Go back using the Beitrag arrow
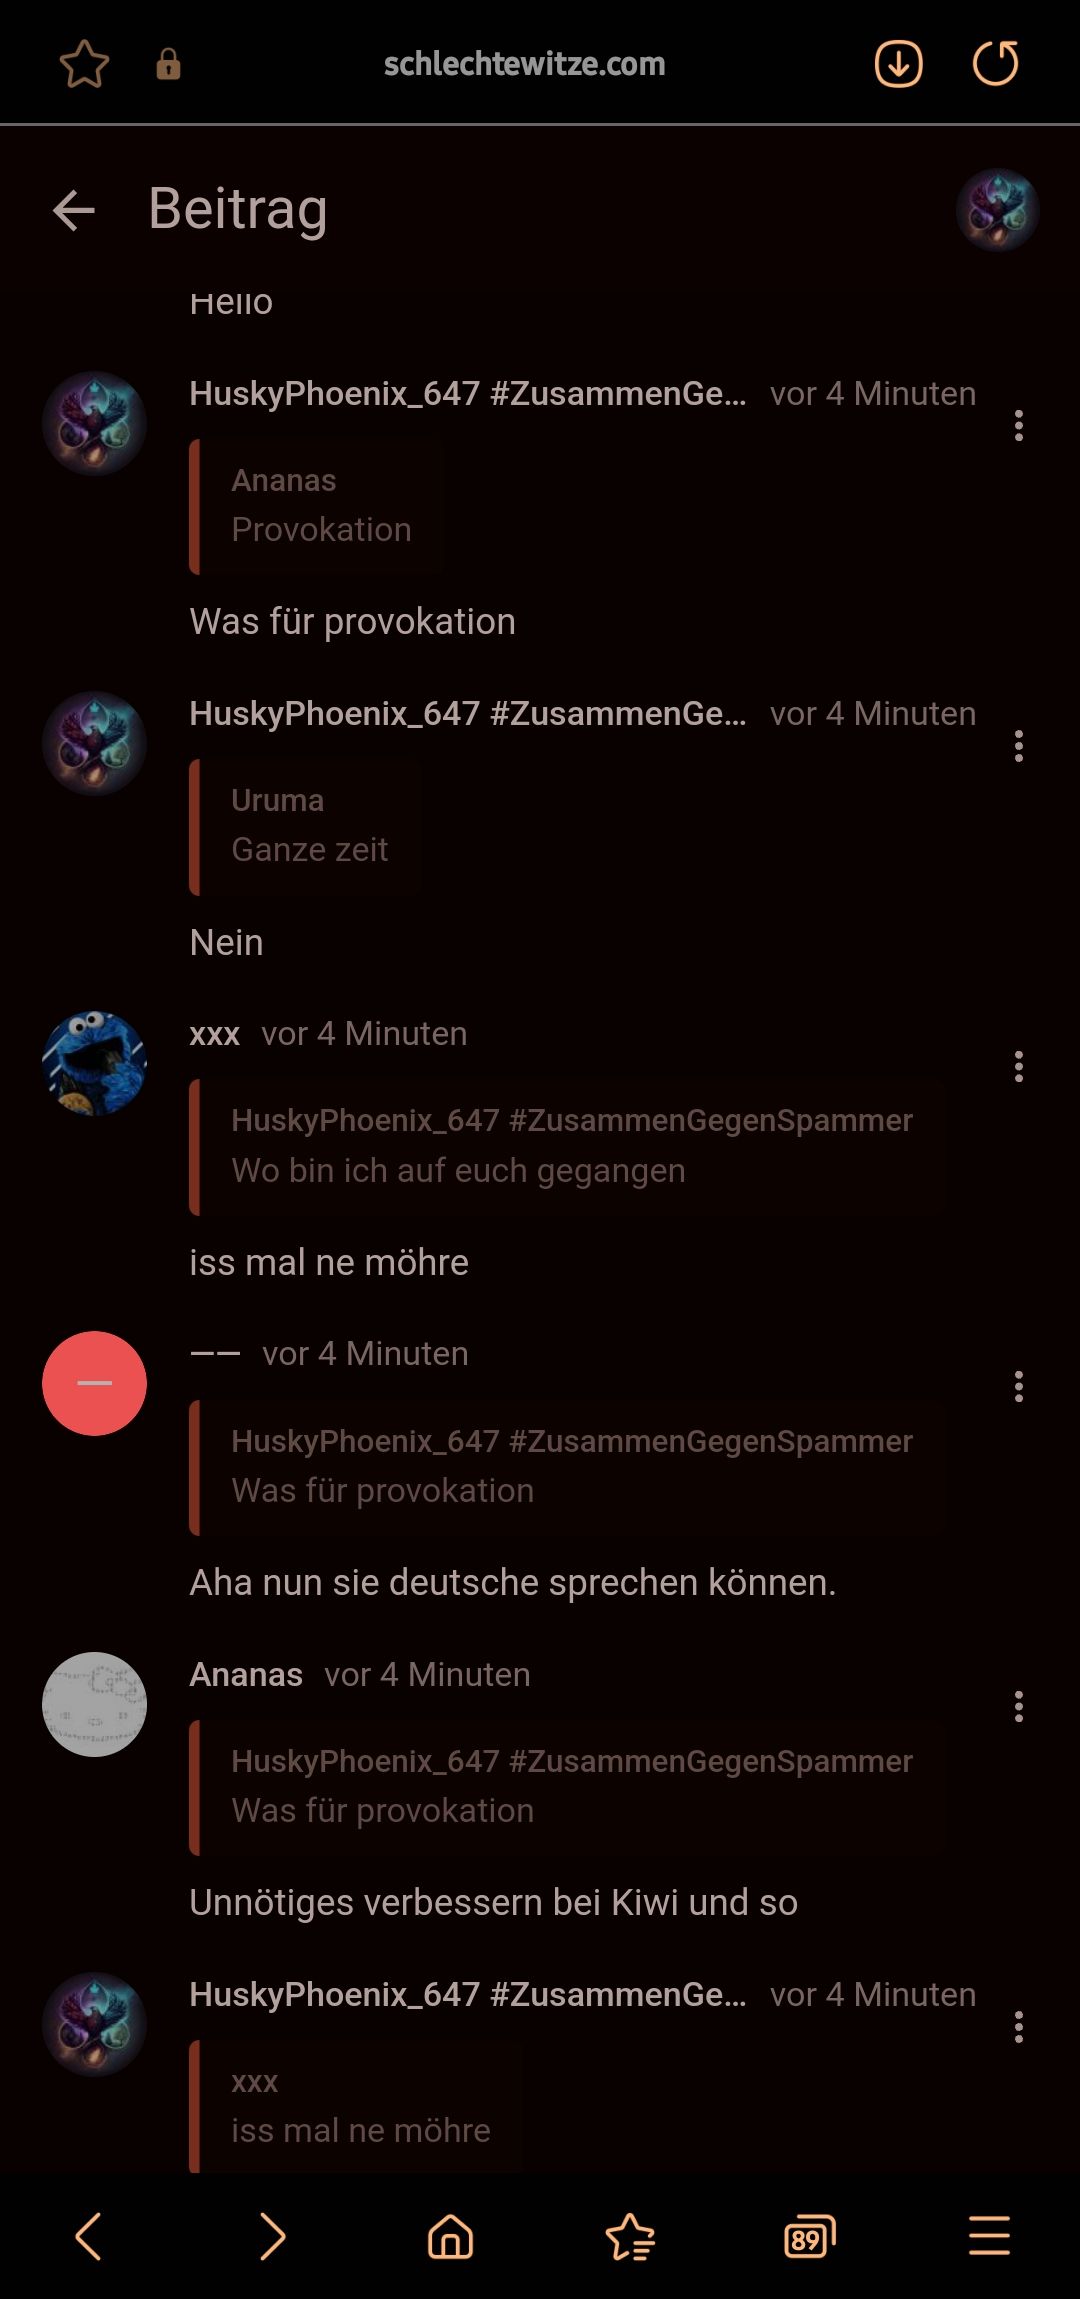Image resolution: width=1080 pixels, height=2299 pixels. [x=74, y=210]
